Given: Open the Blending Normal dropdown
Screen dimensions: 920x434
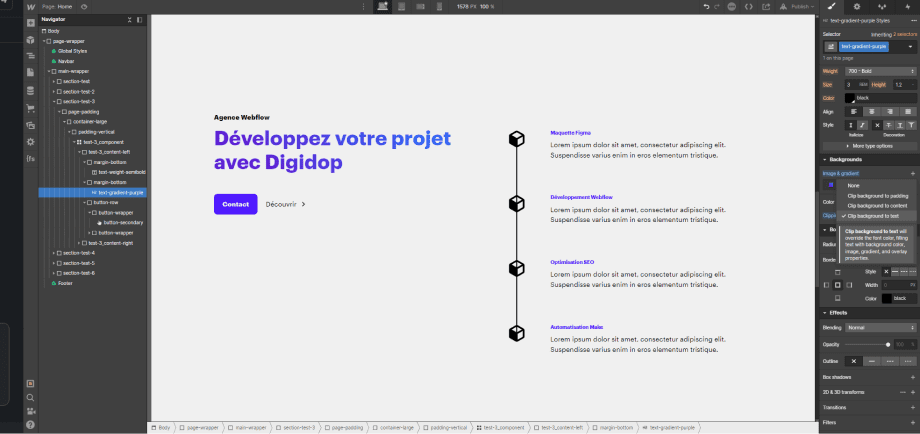Looking at the screenshot, I should [x=881, y=328].
